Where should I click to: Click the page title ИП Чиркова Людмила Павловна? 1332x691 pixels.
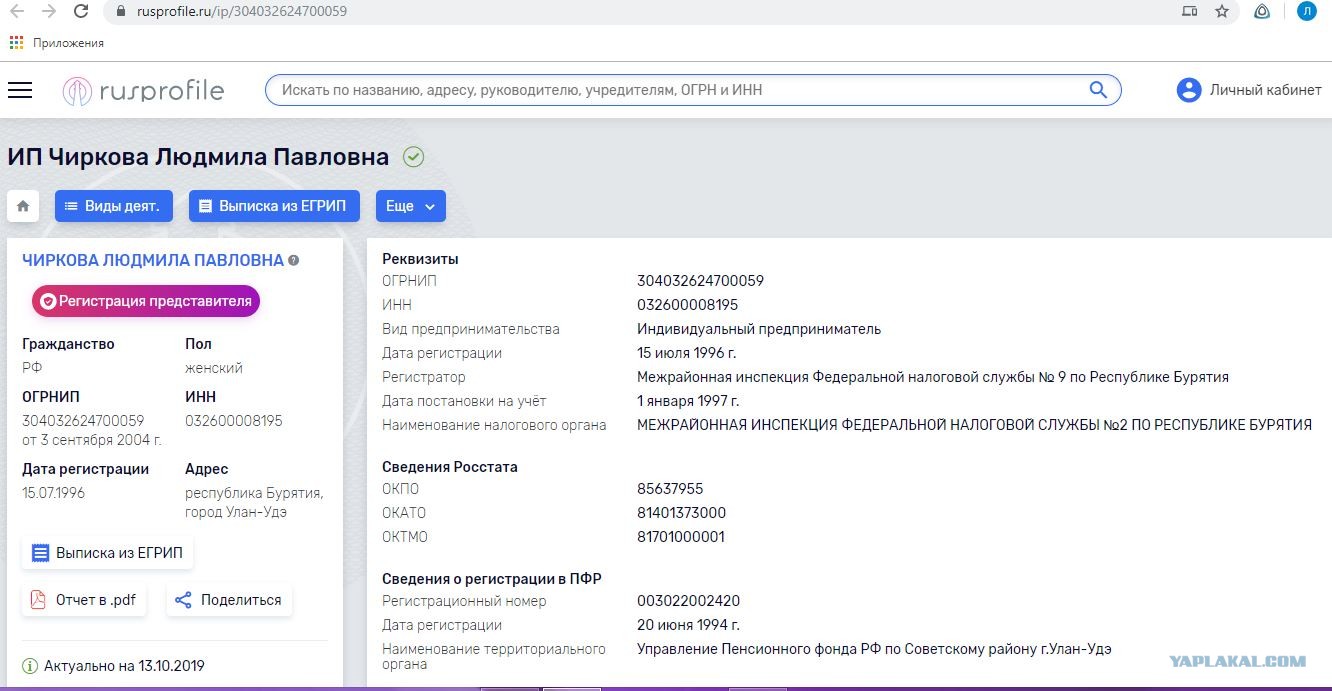198,157
